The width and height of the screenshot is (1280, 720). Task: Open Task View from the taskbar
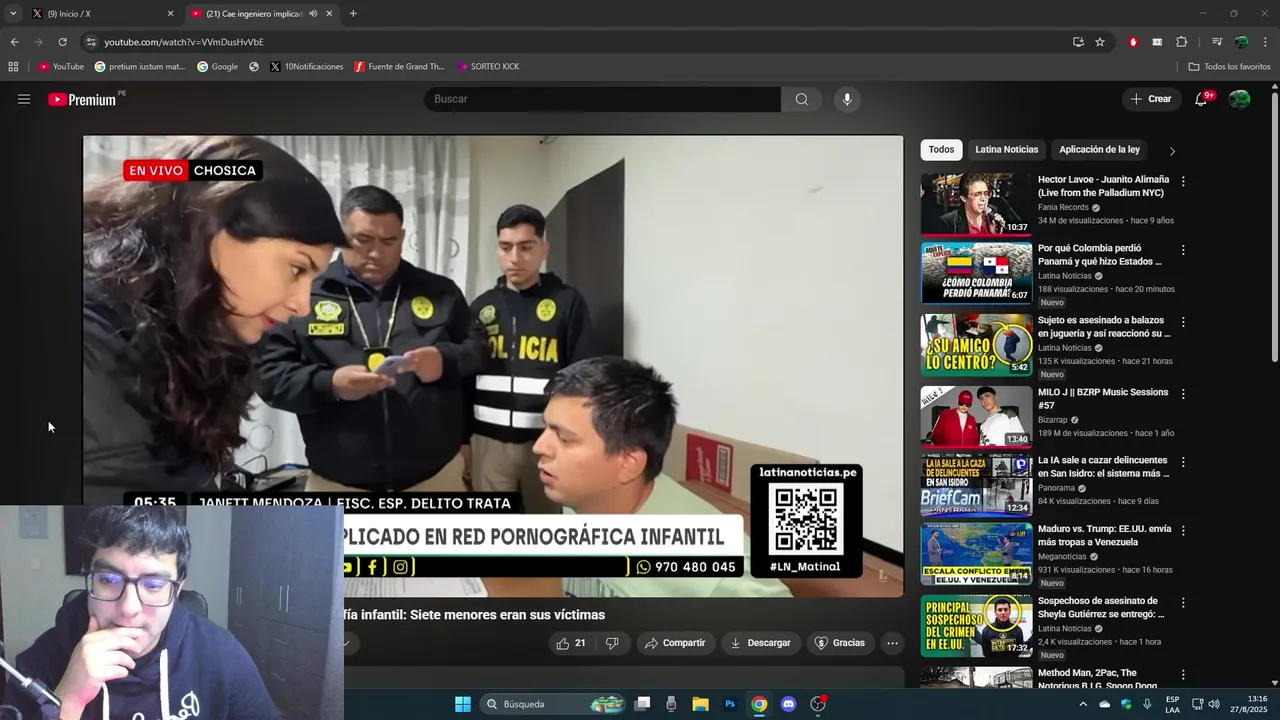coord(643,704)
